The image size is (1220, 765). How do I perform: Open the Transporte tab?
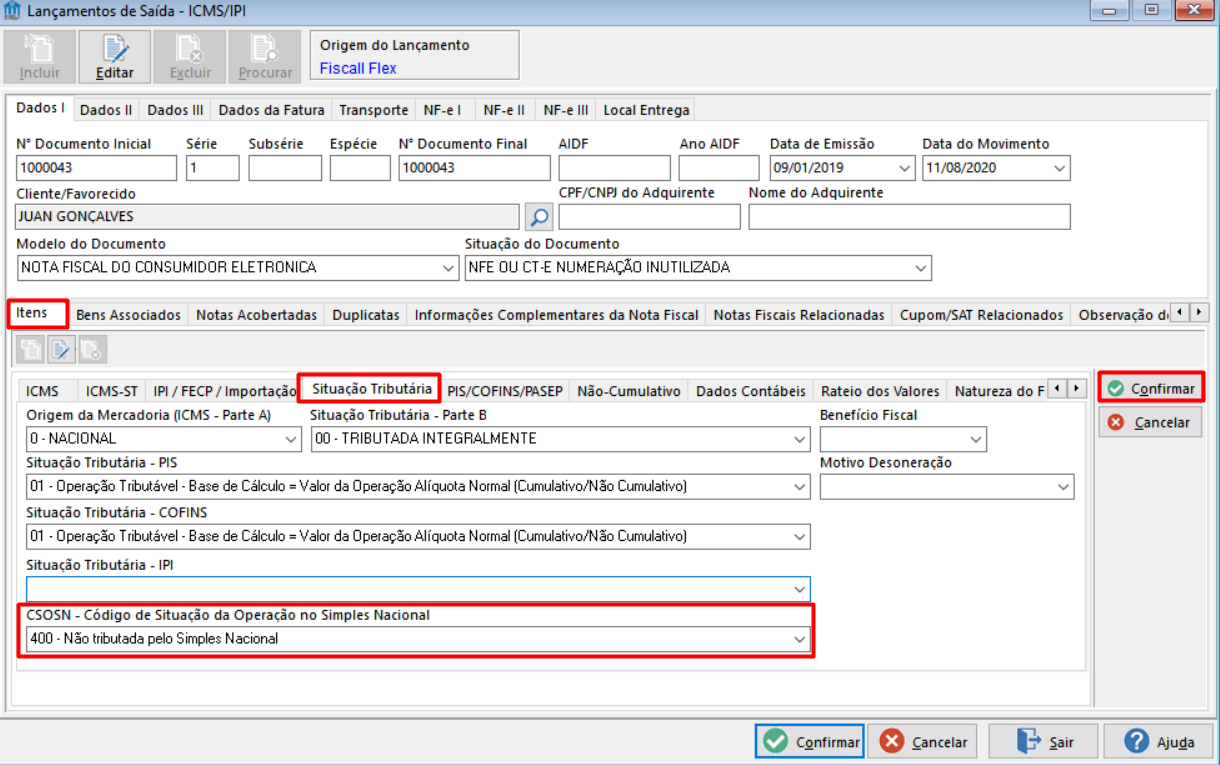click(x=373, y=110)
